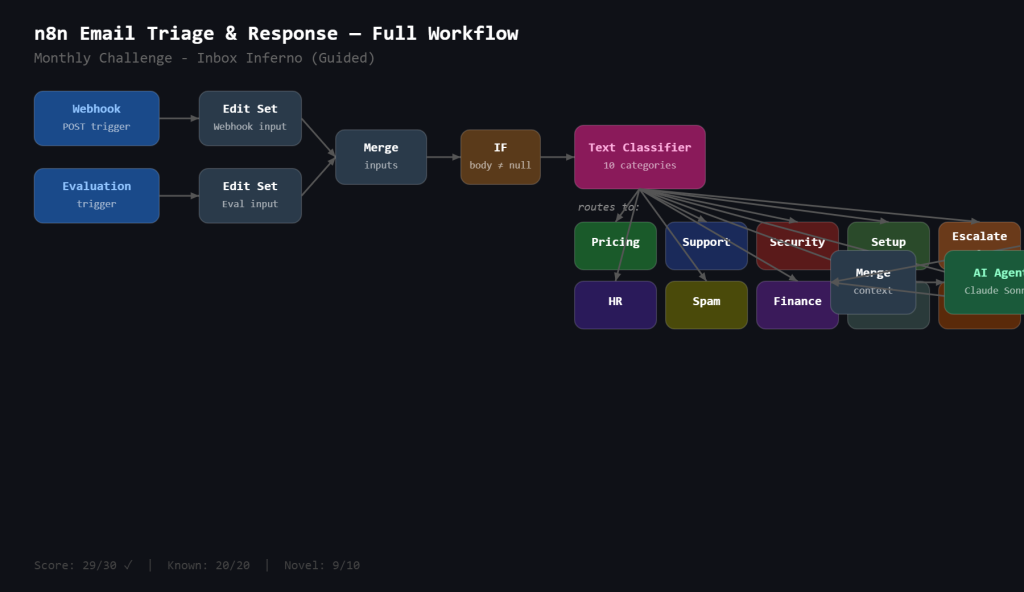Screen dimensions: 1024x592
Task: Select the Evaluation trigger node
Action: [x=96, y=195]
